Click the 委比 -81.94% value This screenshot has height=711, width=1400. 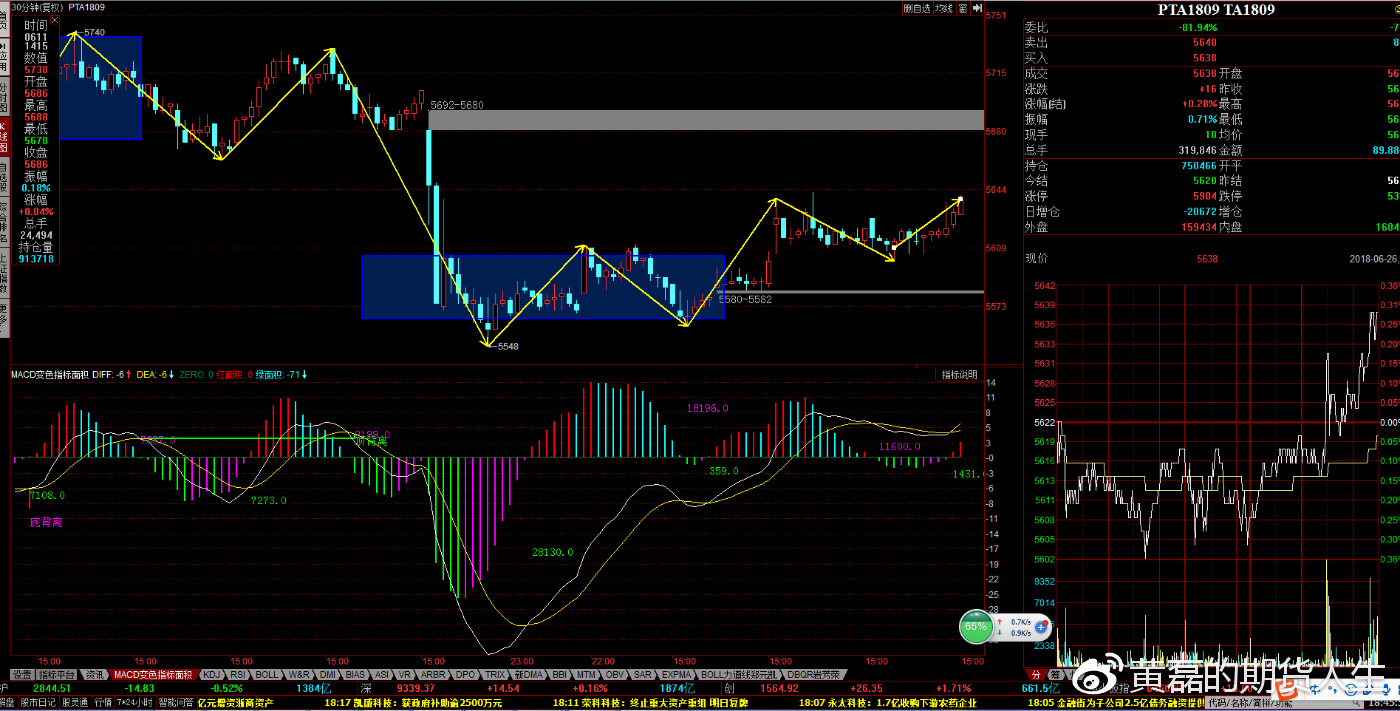click(x=1198, y=27)
